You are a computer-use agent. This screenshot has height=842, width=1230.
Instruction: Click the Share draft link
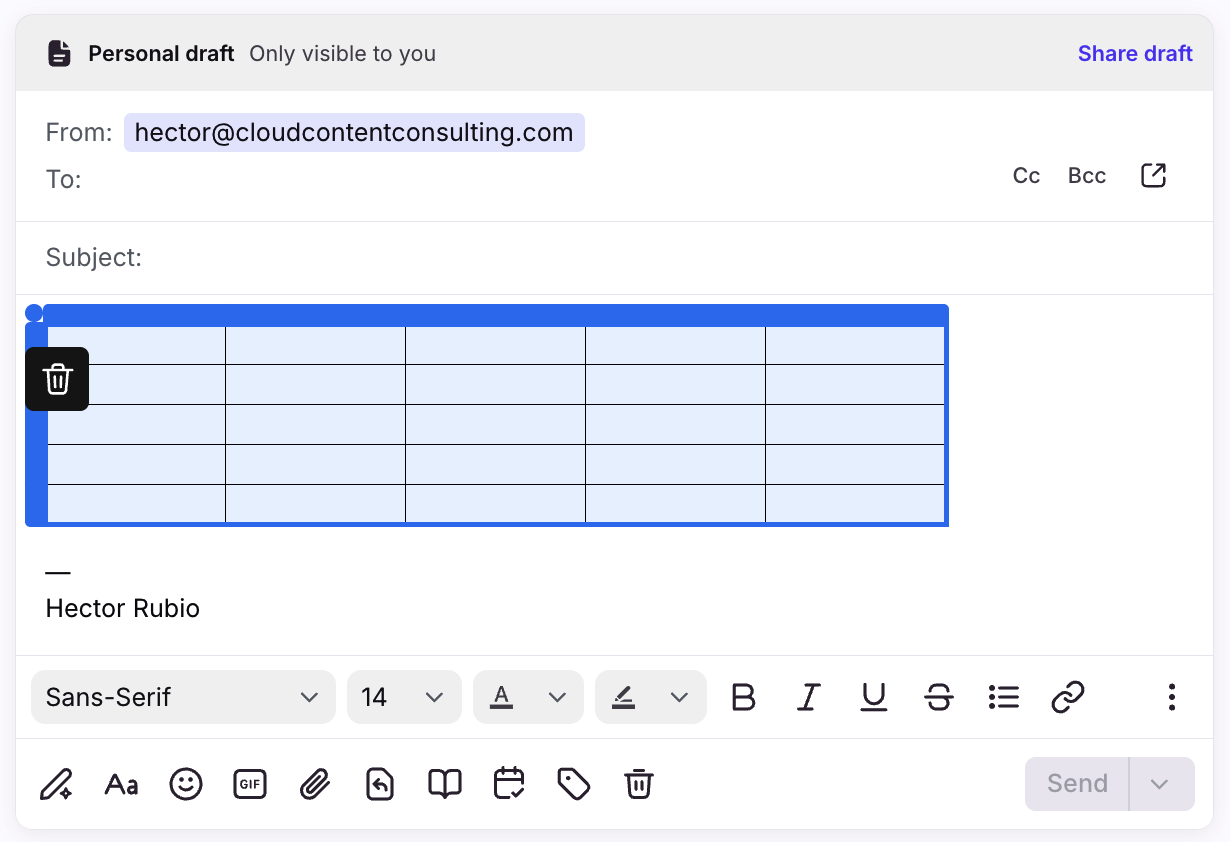(1134, 54)
